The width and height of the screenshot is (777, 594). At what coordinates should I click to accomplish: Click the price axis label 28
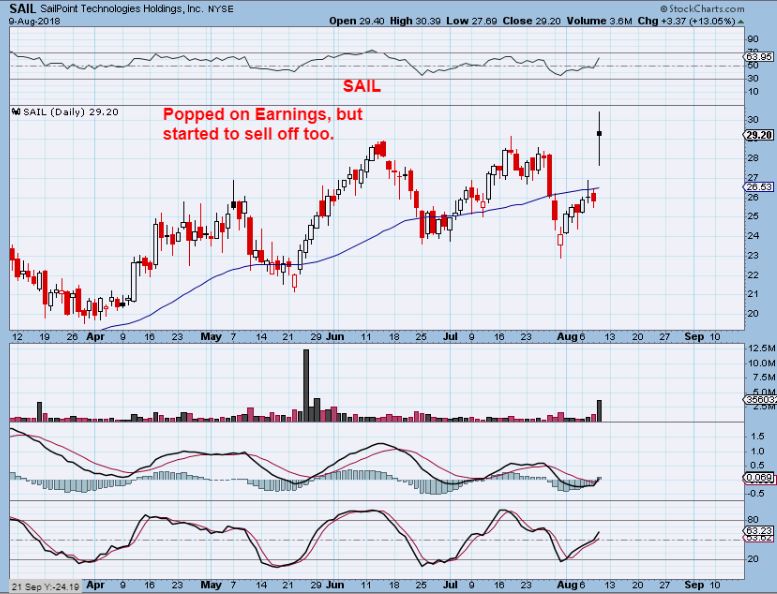753,158
